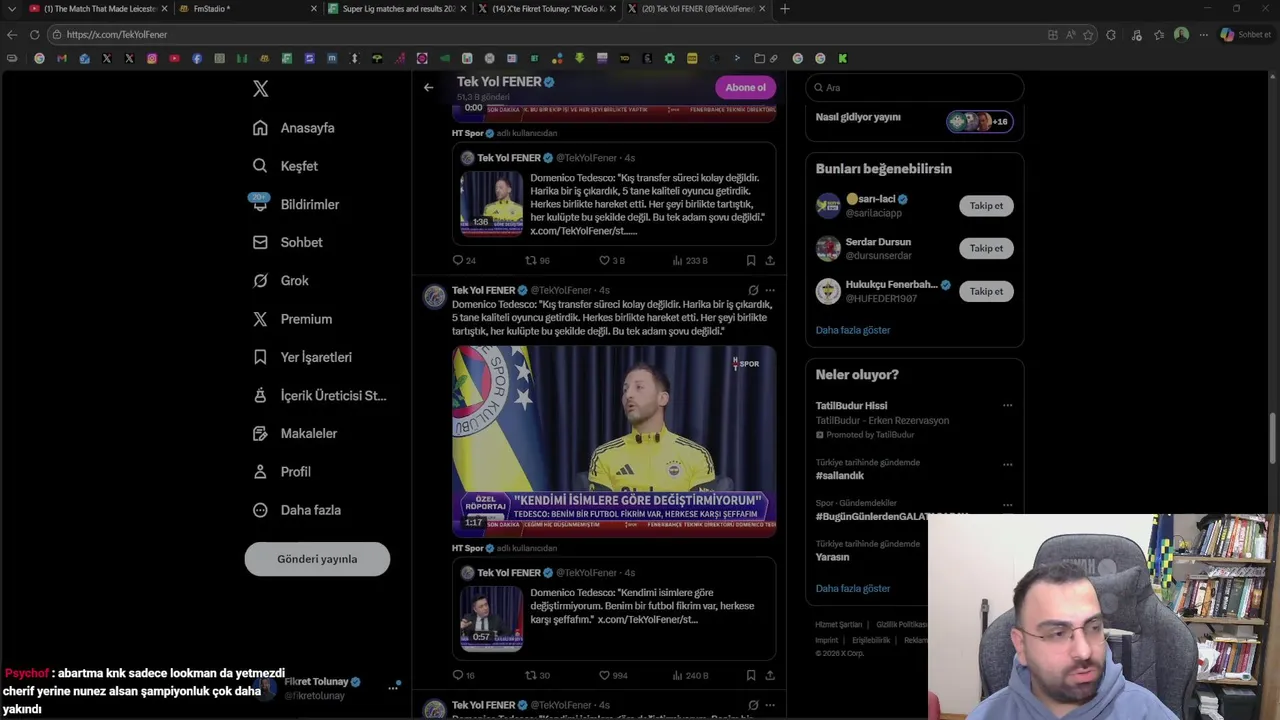Open the X logo home link
The height and width of the screenshot is (720, 1280).
click(x=260, y=89)
